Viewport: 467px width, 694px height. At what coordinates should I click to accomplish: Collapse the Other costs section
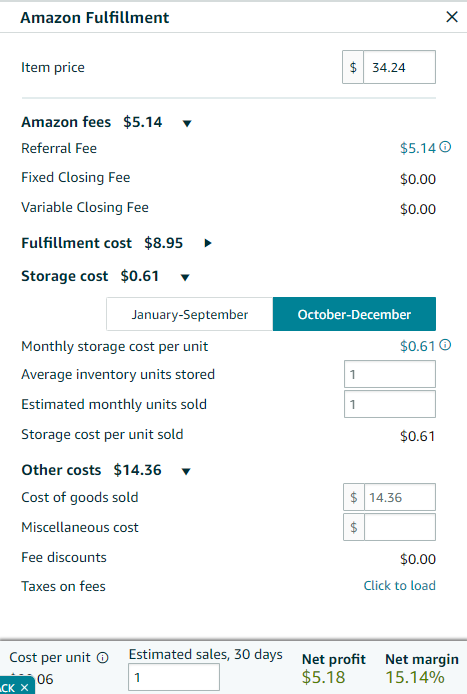[x=186, y=471]
